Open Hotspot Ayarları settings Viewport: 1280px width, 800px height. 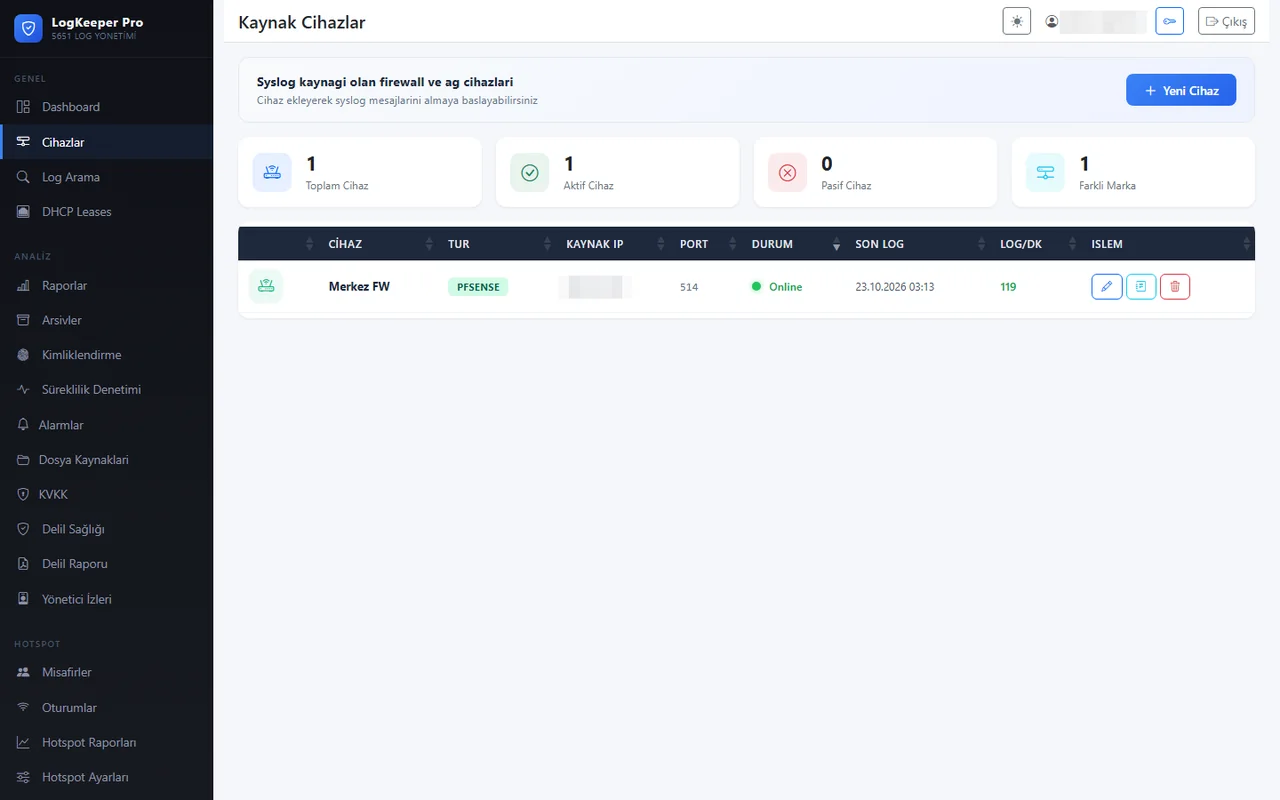point(106,777)
